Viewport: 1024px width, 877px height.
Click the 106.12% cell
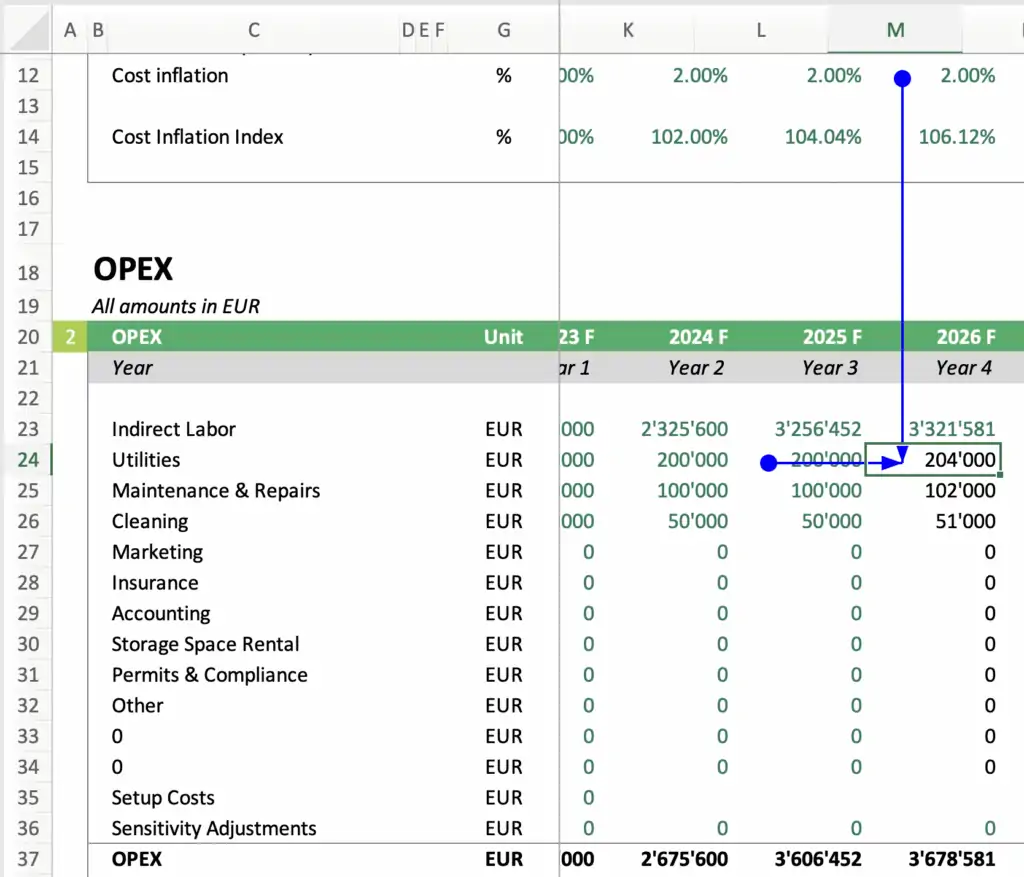pos(957,137)
